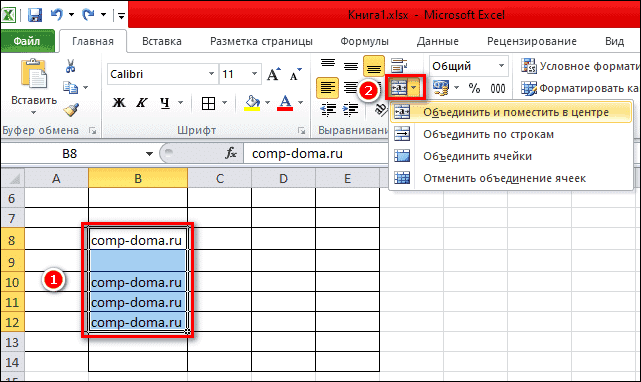641x382 pixels.
Task: Apply borders to selection
Action: pyautogui.click(x=208, y=103)
